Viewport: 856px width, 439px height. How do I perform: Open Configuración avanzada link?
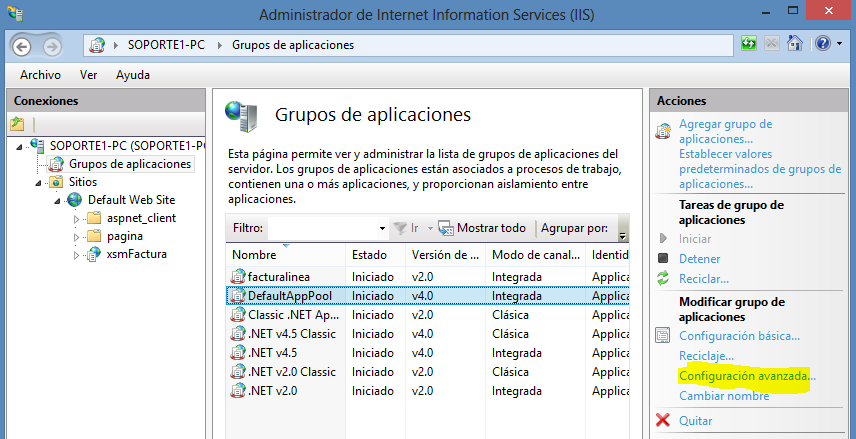(747, 376)
